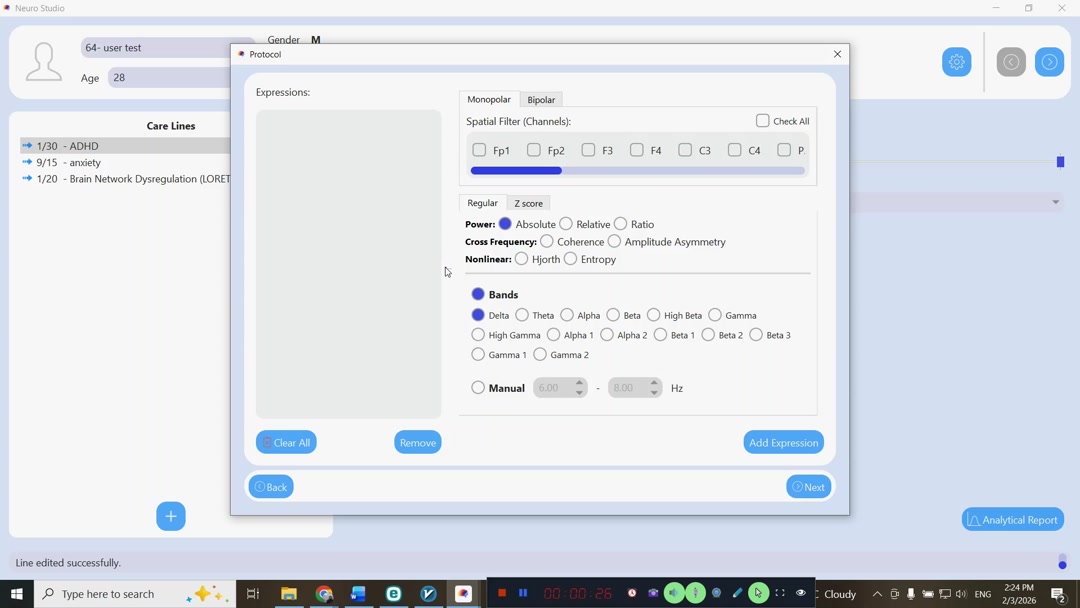Select the Regular tab

[x=482, y=202]
